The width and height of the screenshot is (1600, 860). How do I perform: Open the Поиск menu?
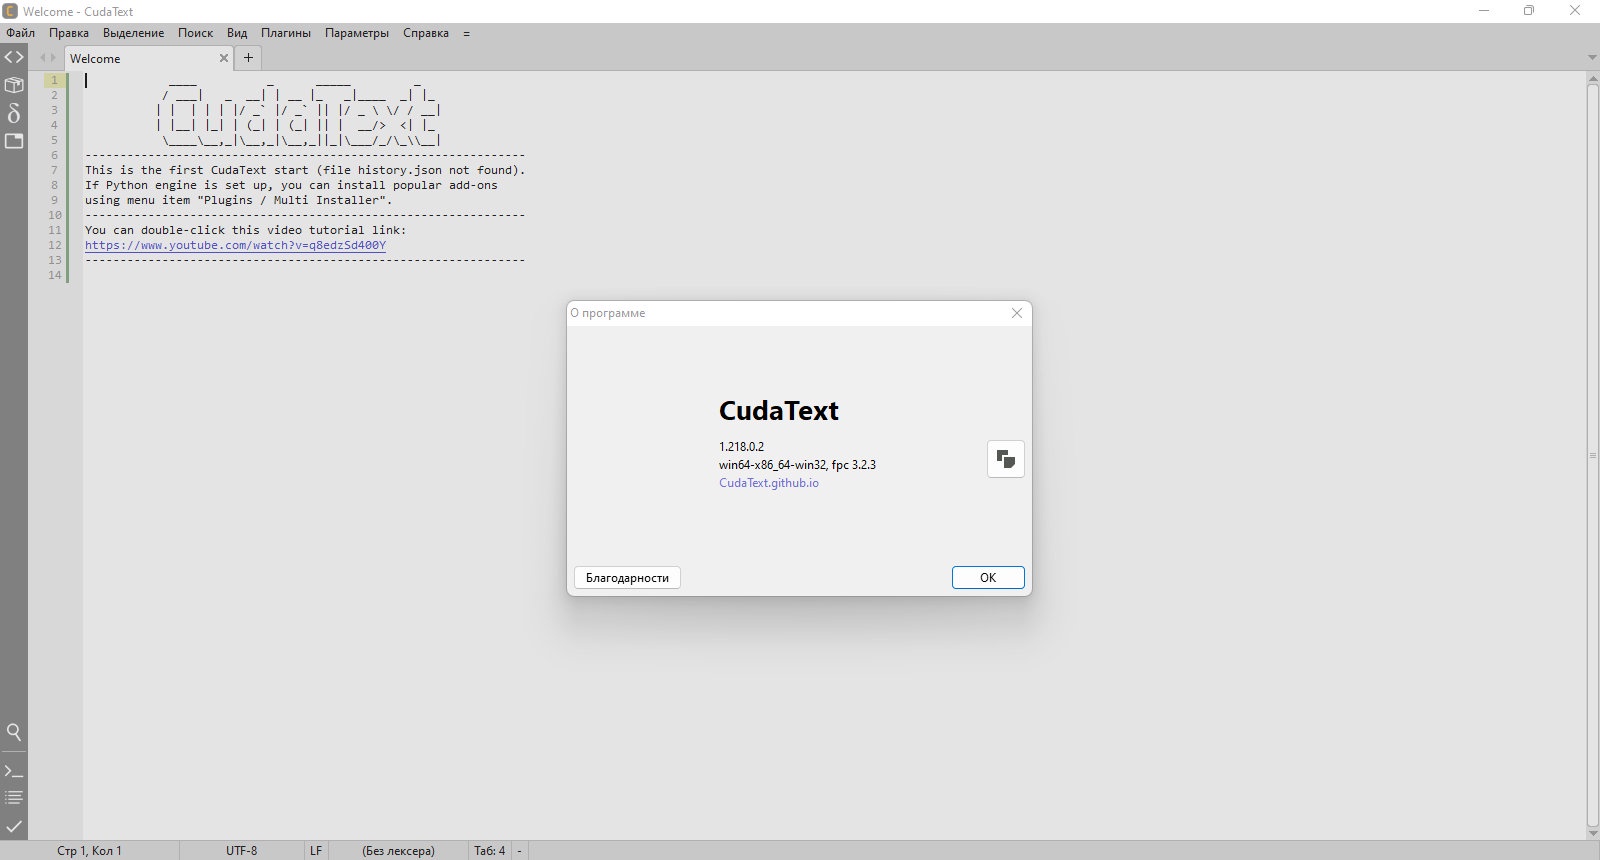pos(195,33)
